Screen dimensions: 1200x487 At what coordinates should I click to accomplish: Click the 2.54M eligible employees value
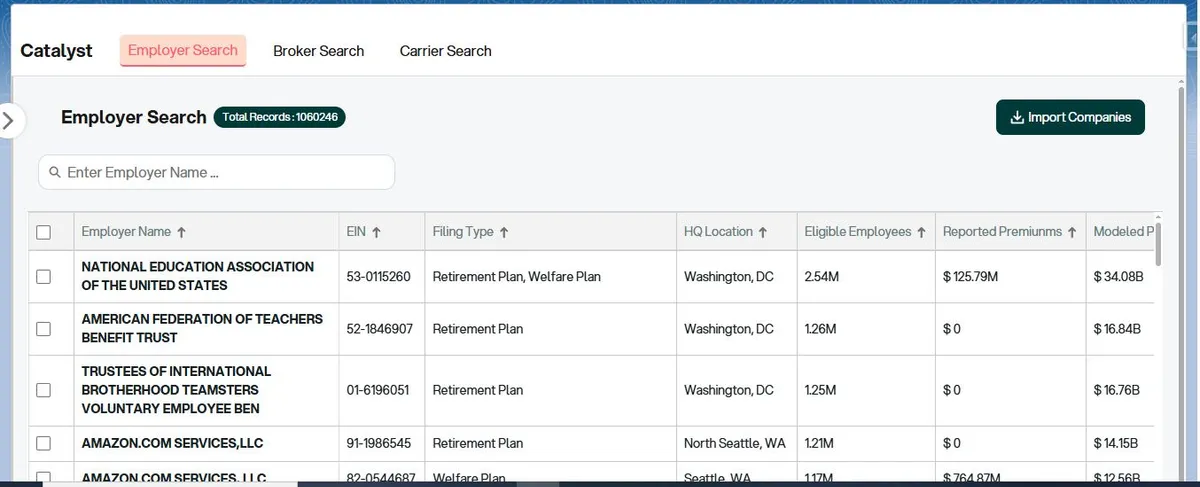[x=821, y=277]
